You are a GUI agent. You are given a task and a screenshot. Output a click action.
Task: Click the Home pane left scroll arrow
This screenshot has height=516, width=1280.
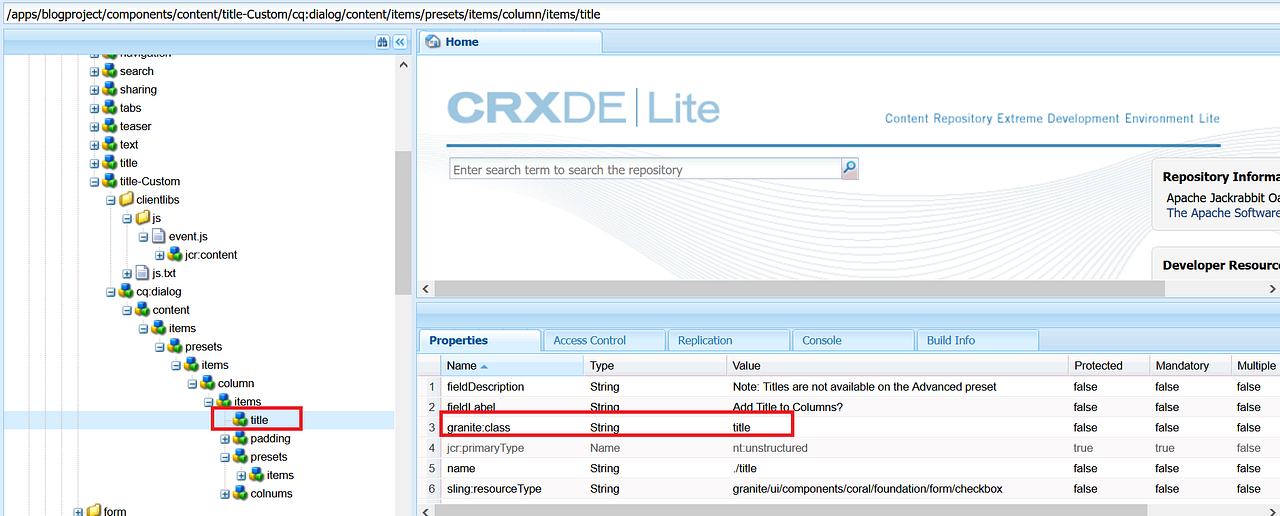pos(427,288)
